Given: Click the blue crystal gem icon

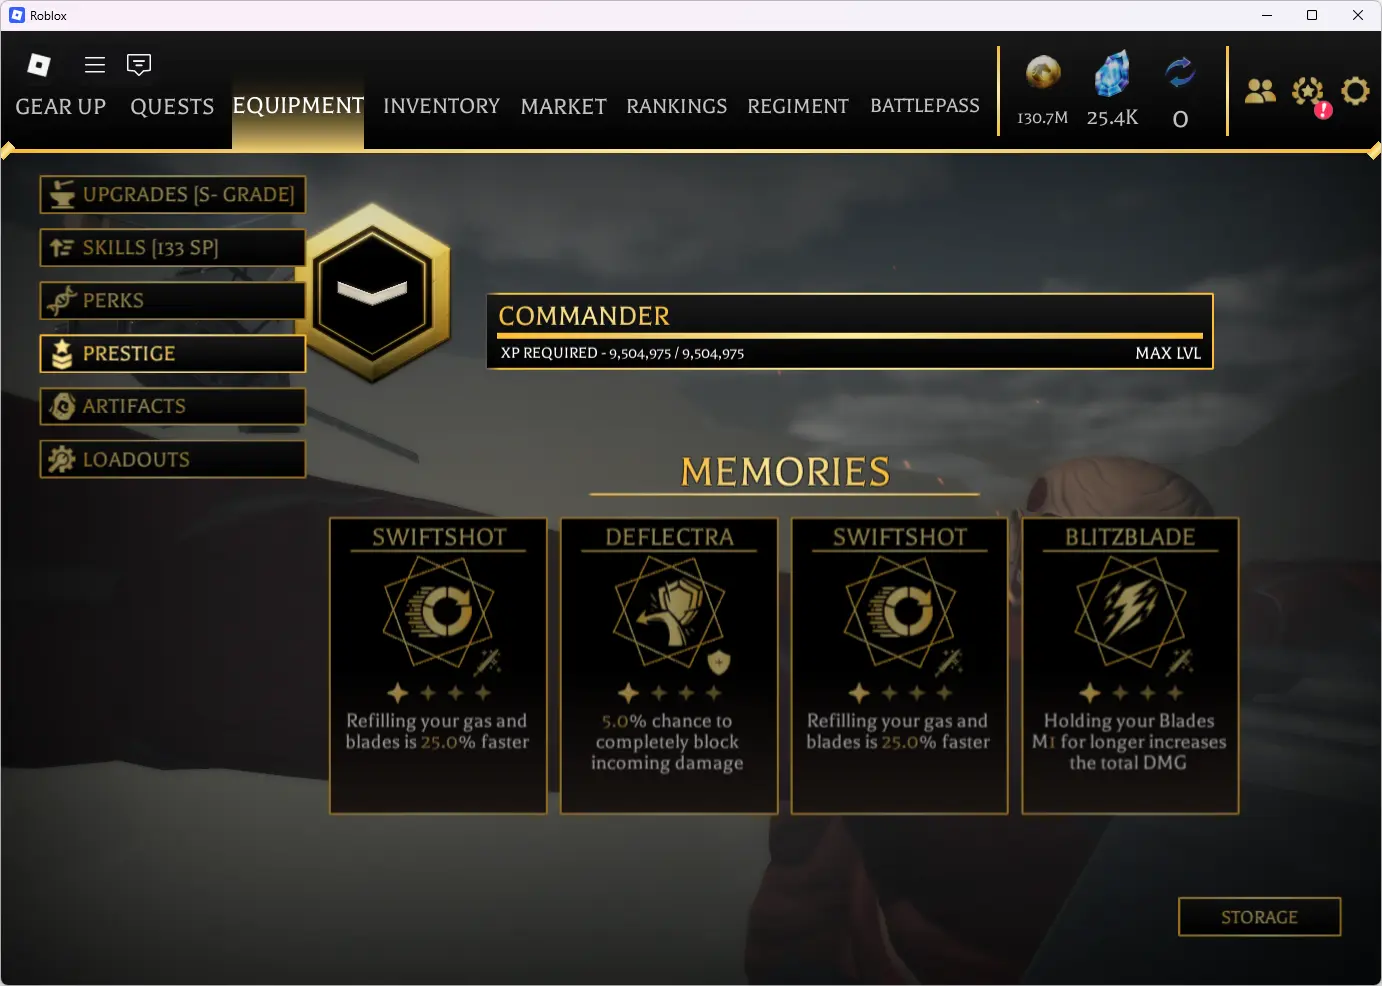Looking at the screenshot, I should pyautogui.click(x=1112, y=74).
